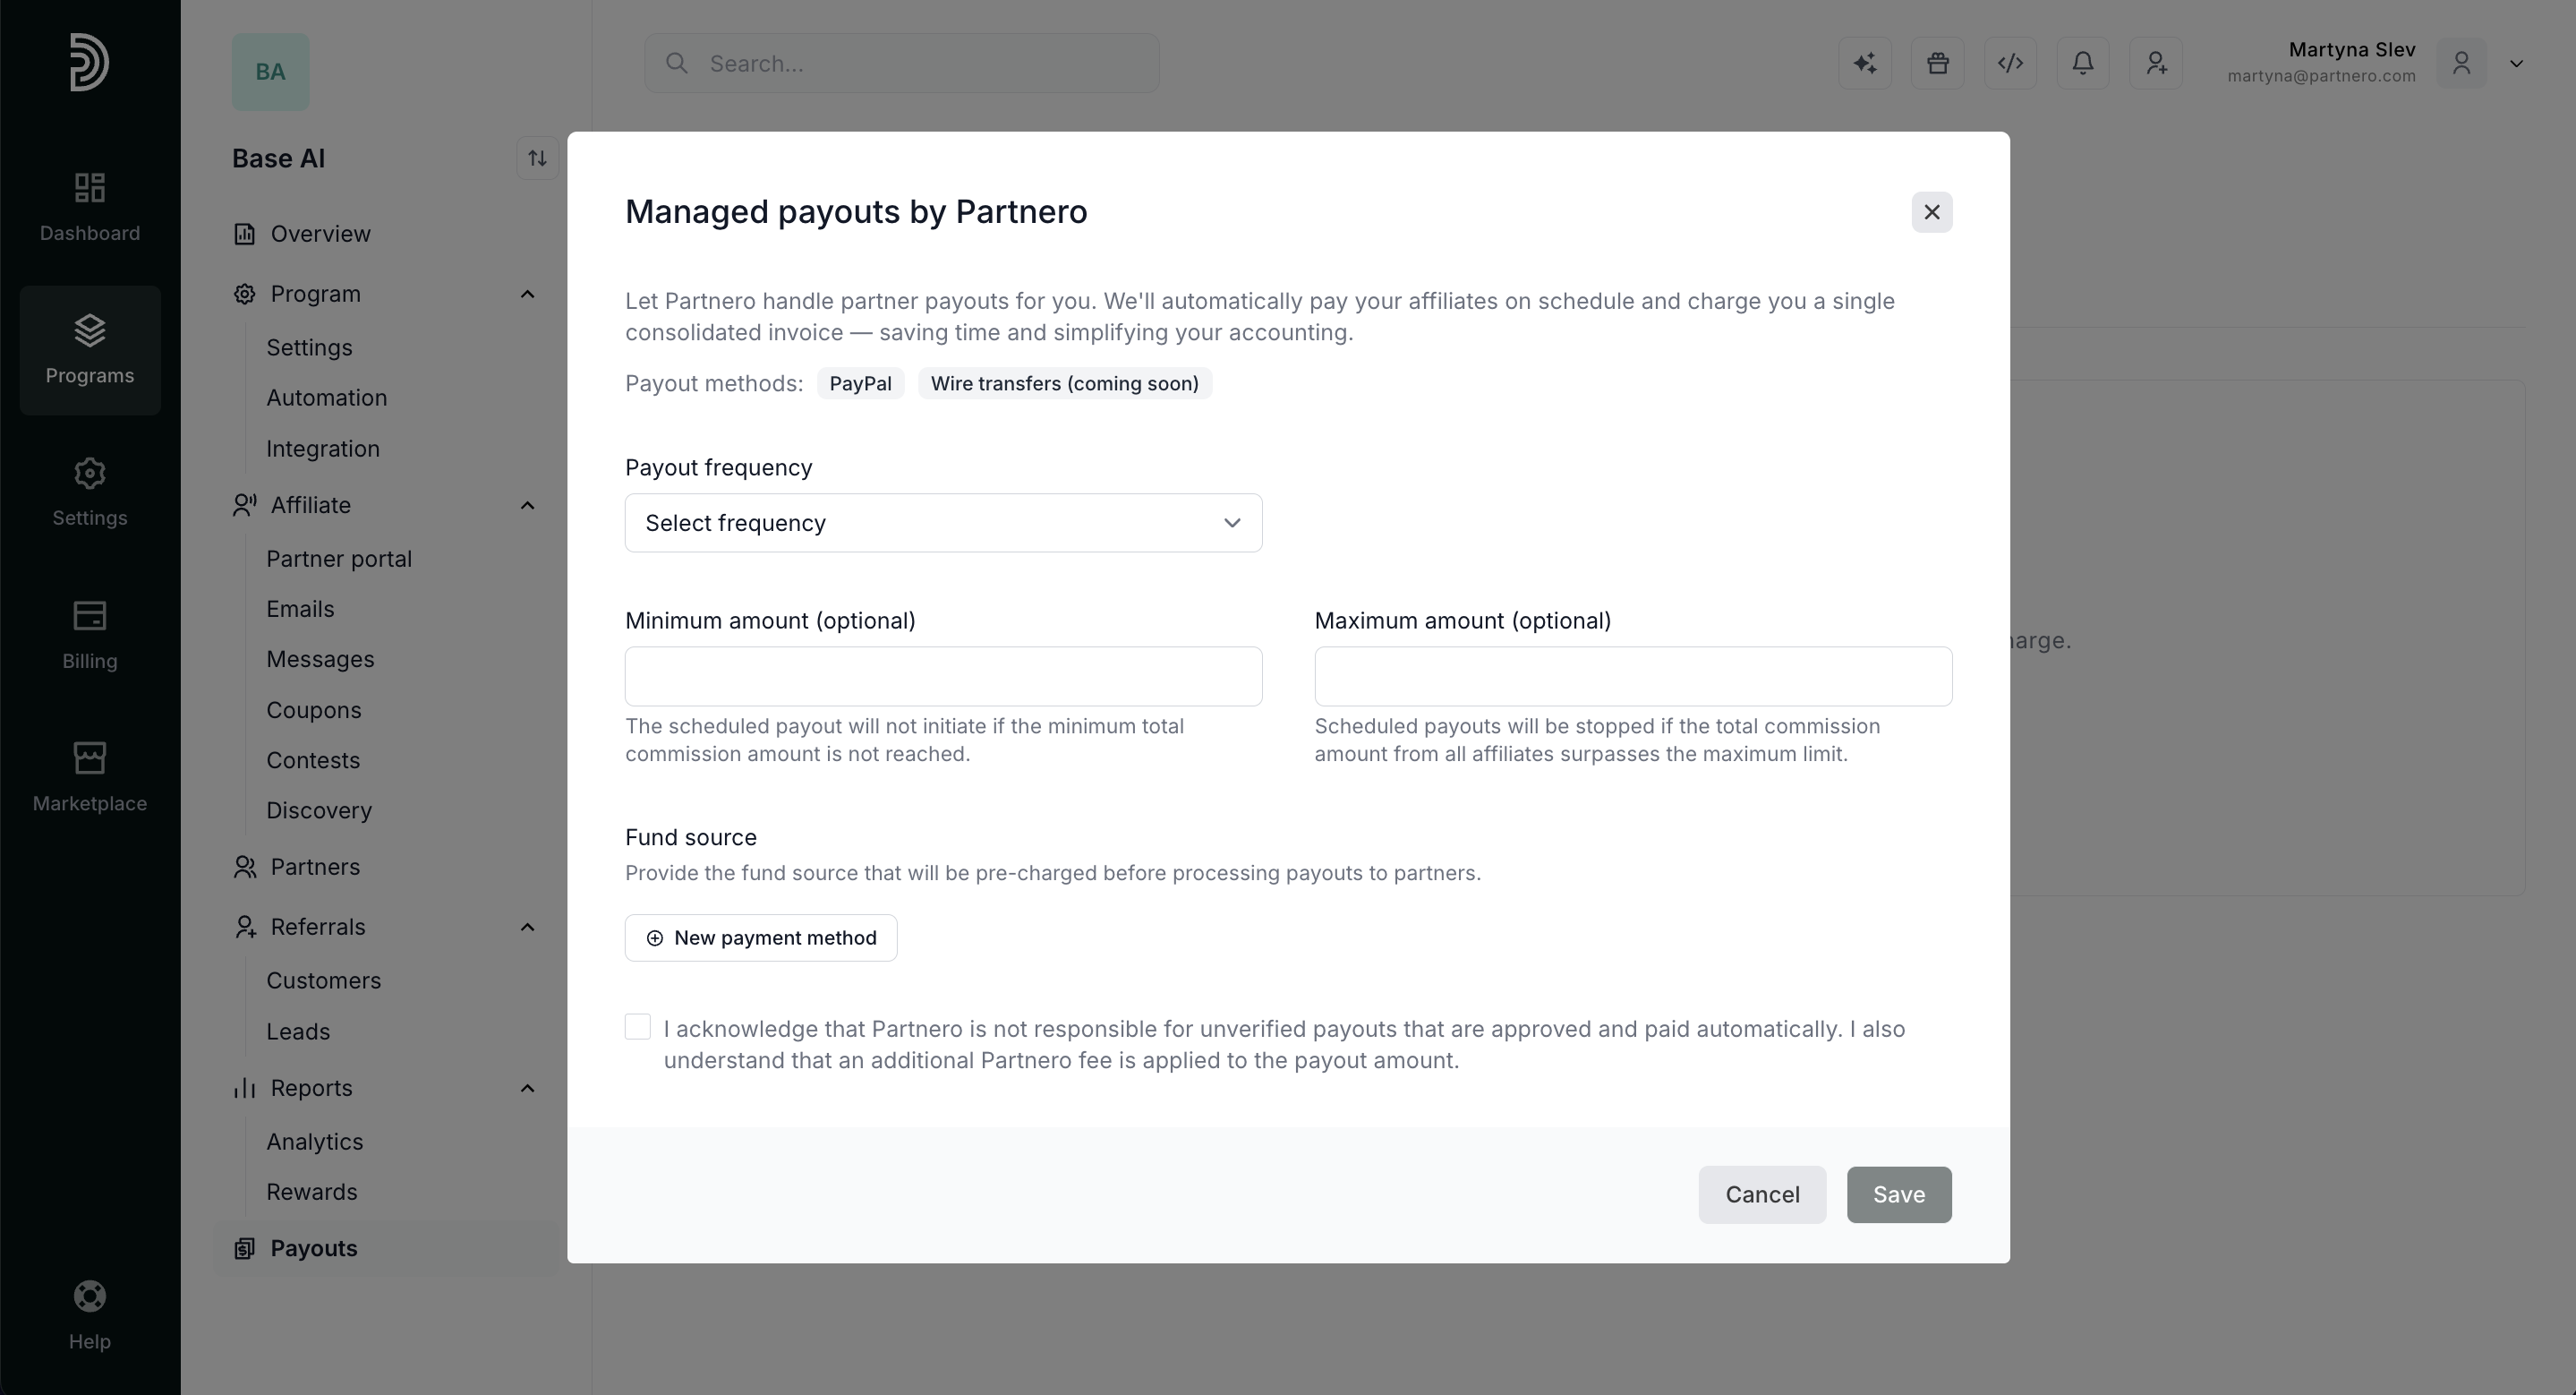Click the AI sparkle icon in header
The height and width of the screenshot is (1395, 2576).
pos(1865,64)
